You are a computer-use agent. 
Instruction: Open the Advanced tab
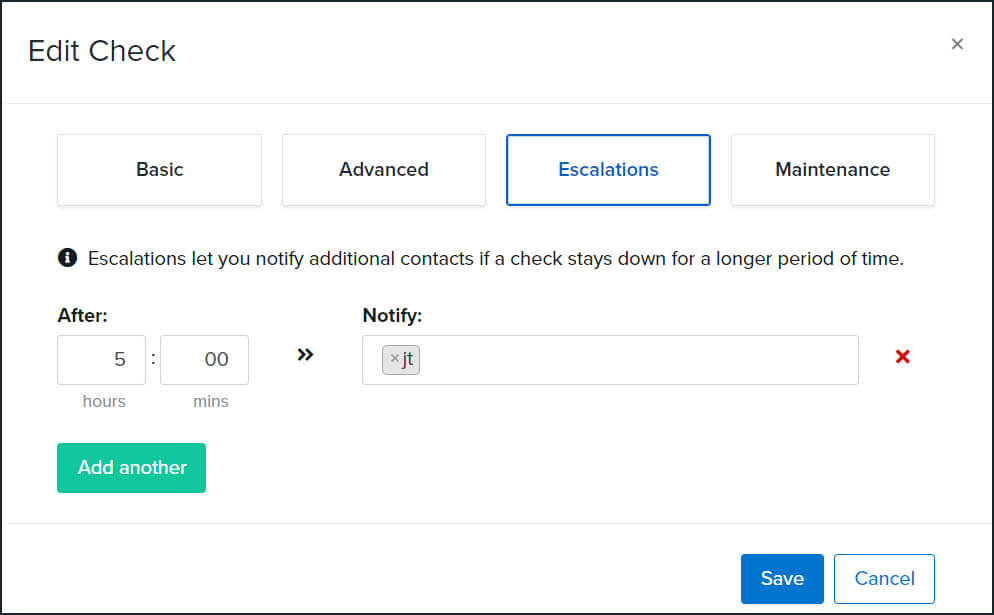(x=384, y=169)
